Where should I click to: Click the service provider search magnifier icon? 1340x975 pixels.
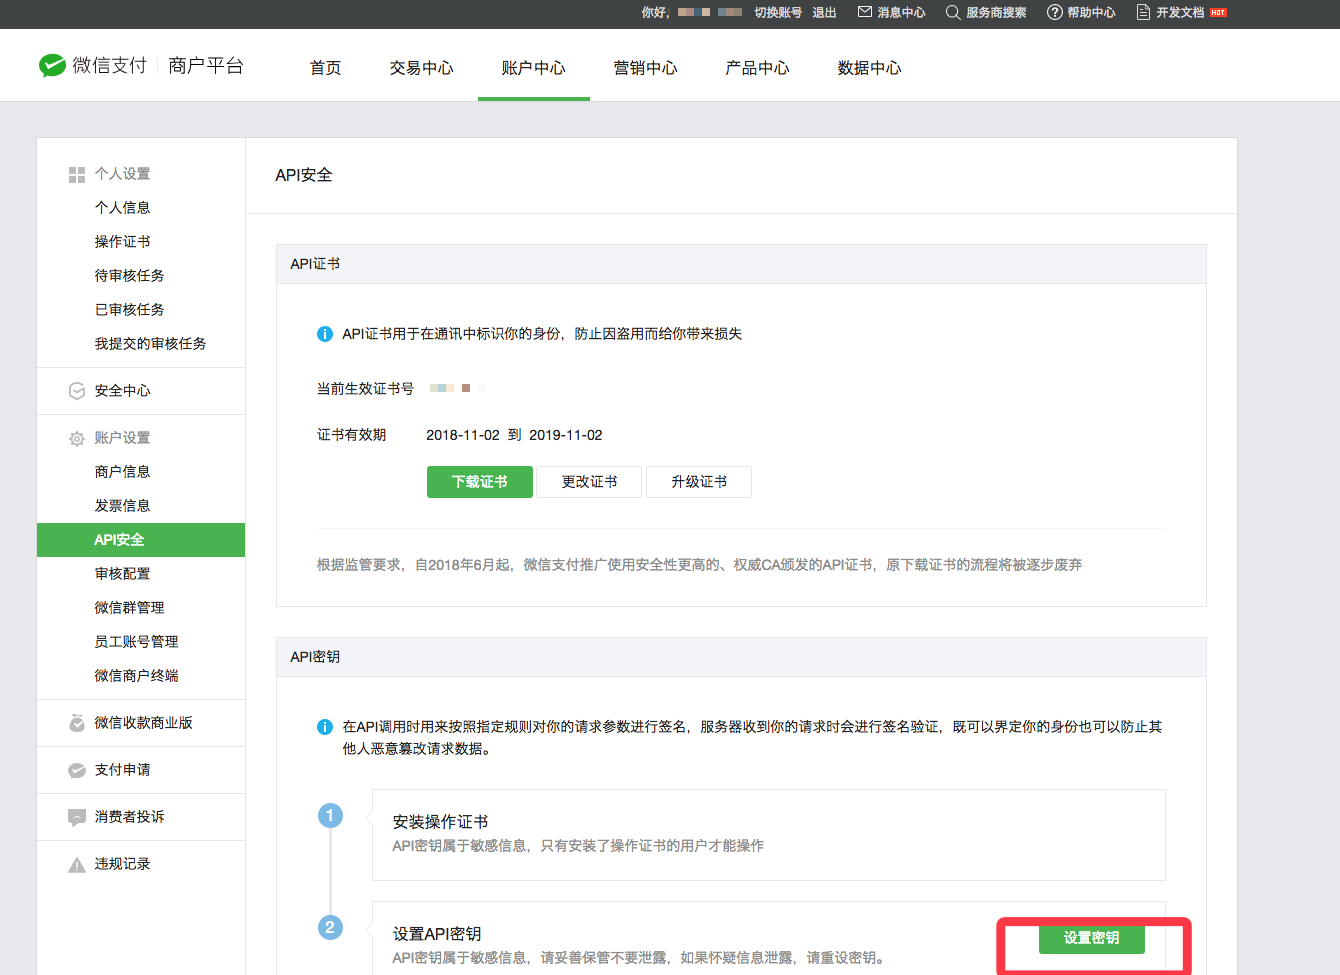[953, 12]
